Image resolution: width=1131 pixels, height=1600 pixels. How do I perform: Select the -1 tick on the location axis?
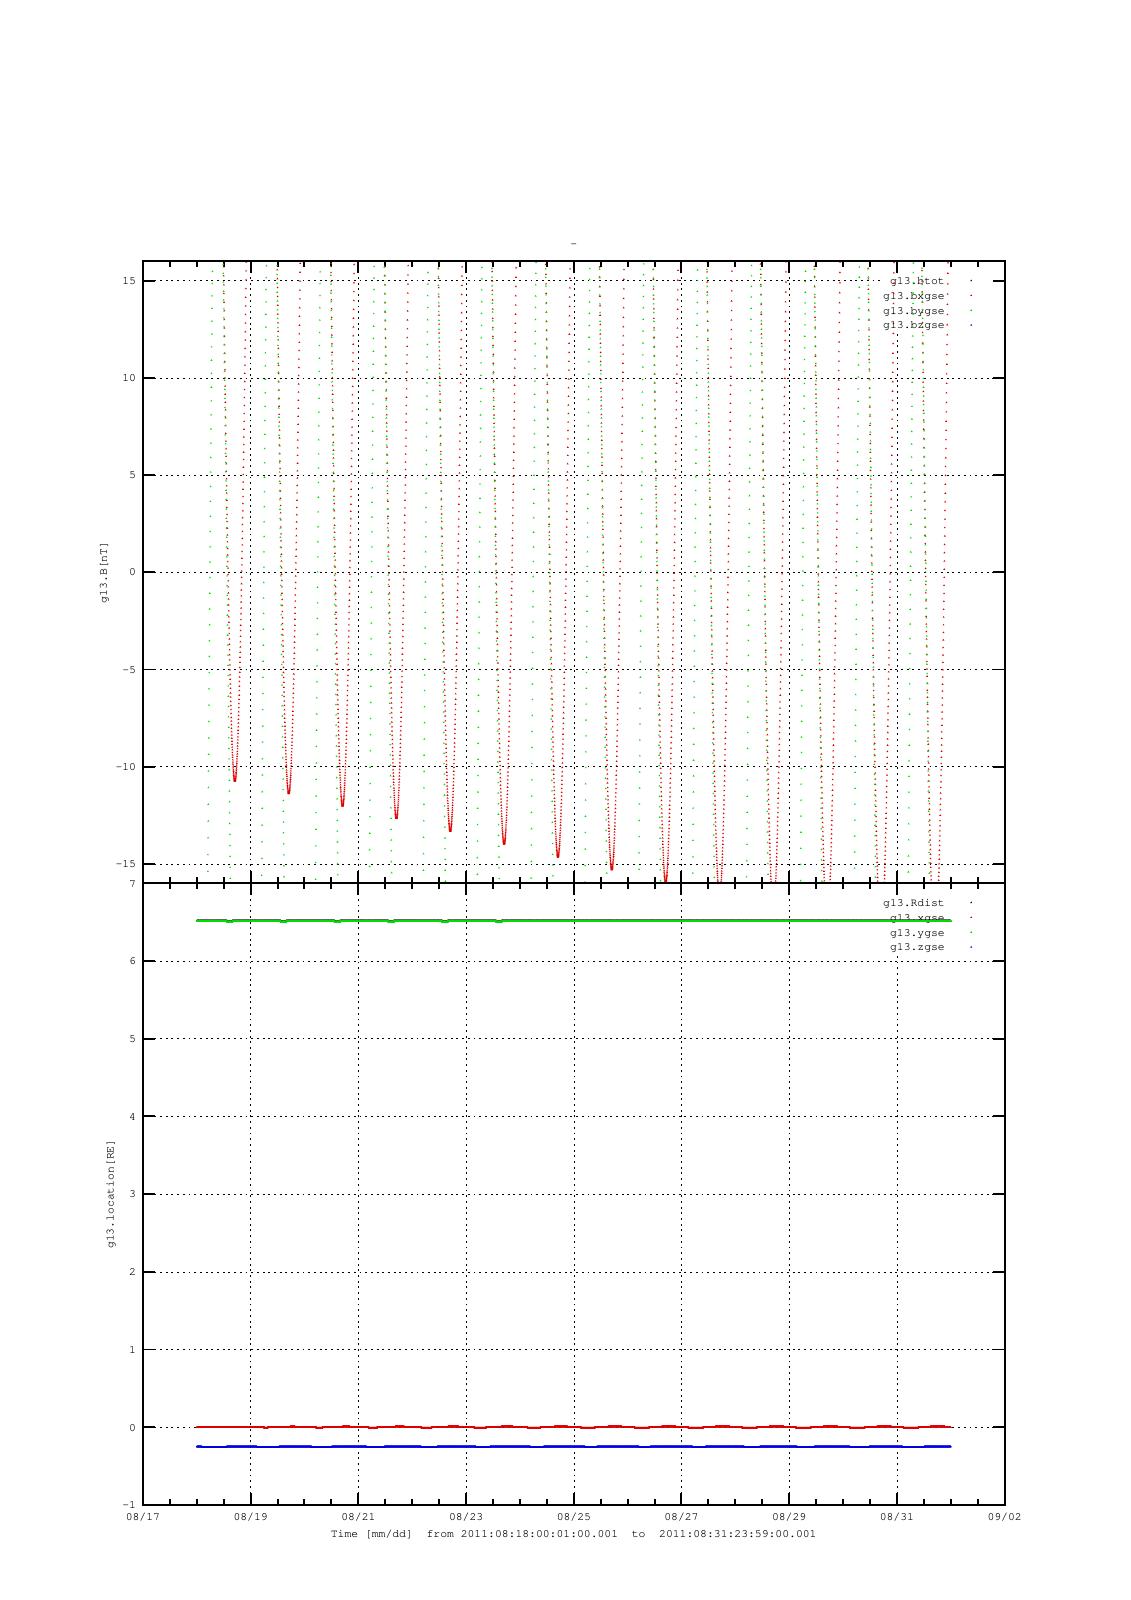click(x=129, y=1505)
